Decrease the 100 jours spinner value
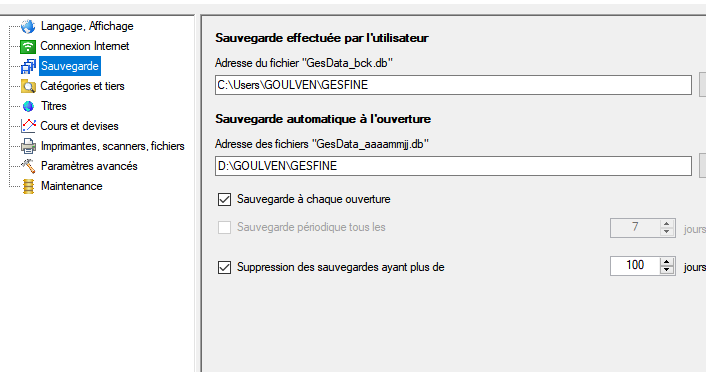706x372 pixels. click(666, 270)
